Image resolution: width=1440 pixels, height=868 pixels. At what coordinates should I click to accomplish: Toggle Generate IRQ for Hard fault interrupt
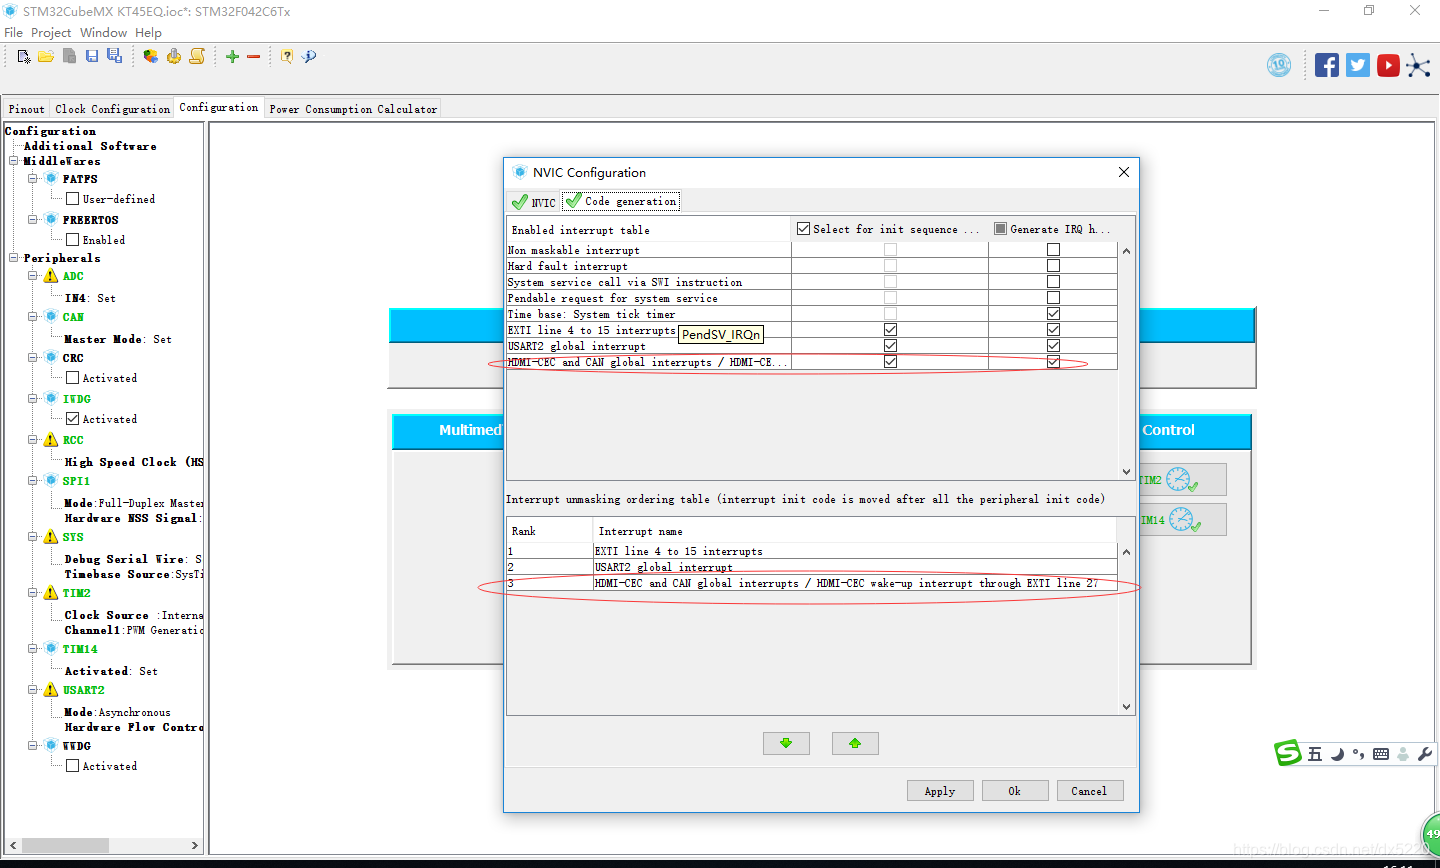tap(1053, 266)
